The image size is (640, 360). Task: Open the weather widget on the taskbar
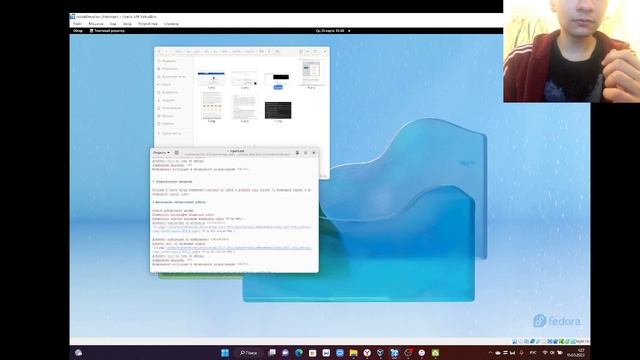coord(78,353)
